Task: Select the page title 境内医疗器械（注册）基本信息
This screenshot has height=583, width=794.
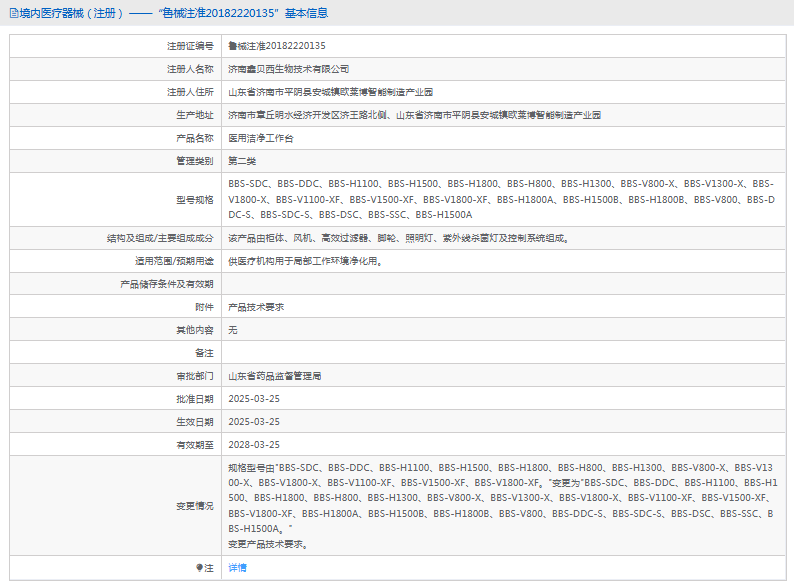Action: 169,13
